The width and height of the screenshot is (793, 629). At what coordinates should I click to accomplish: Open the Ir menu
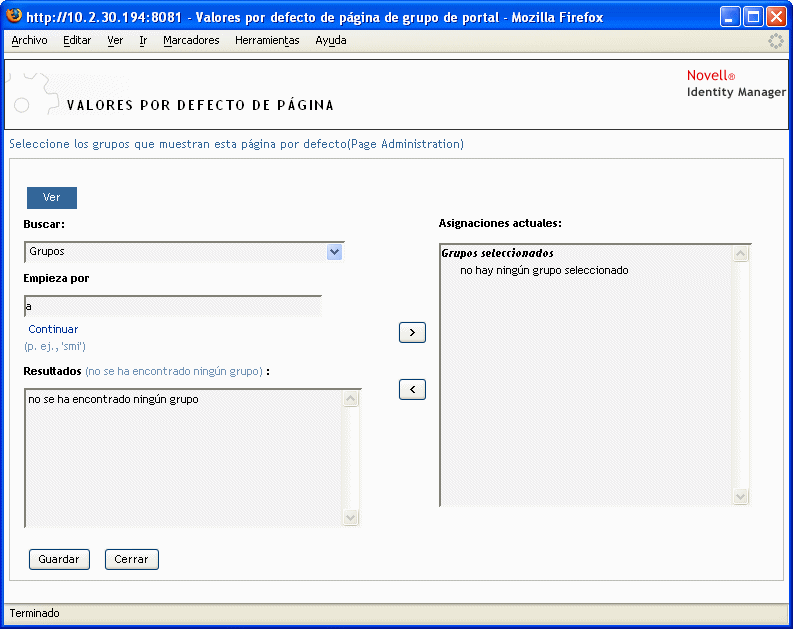click(143, 40)
